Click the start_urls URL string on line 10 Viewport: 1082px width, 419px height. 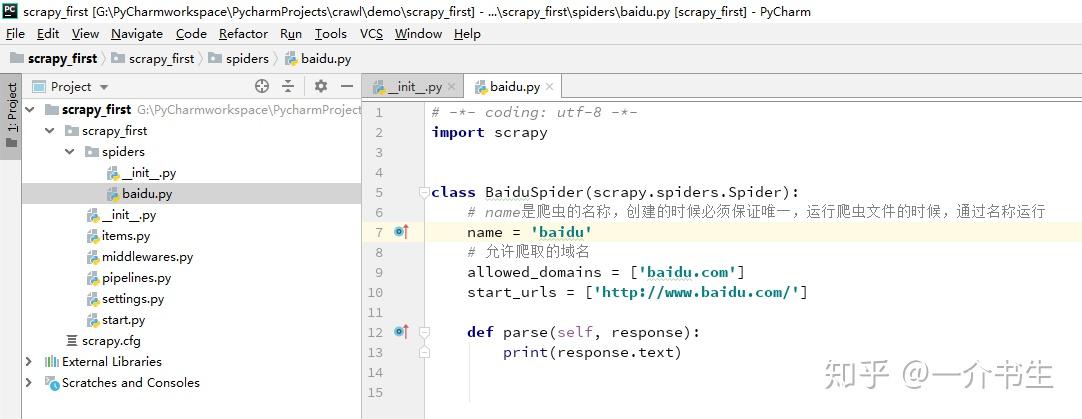[696, 292]
